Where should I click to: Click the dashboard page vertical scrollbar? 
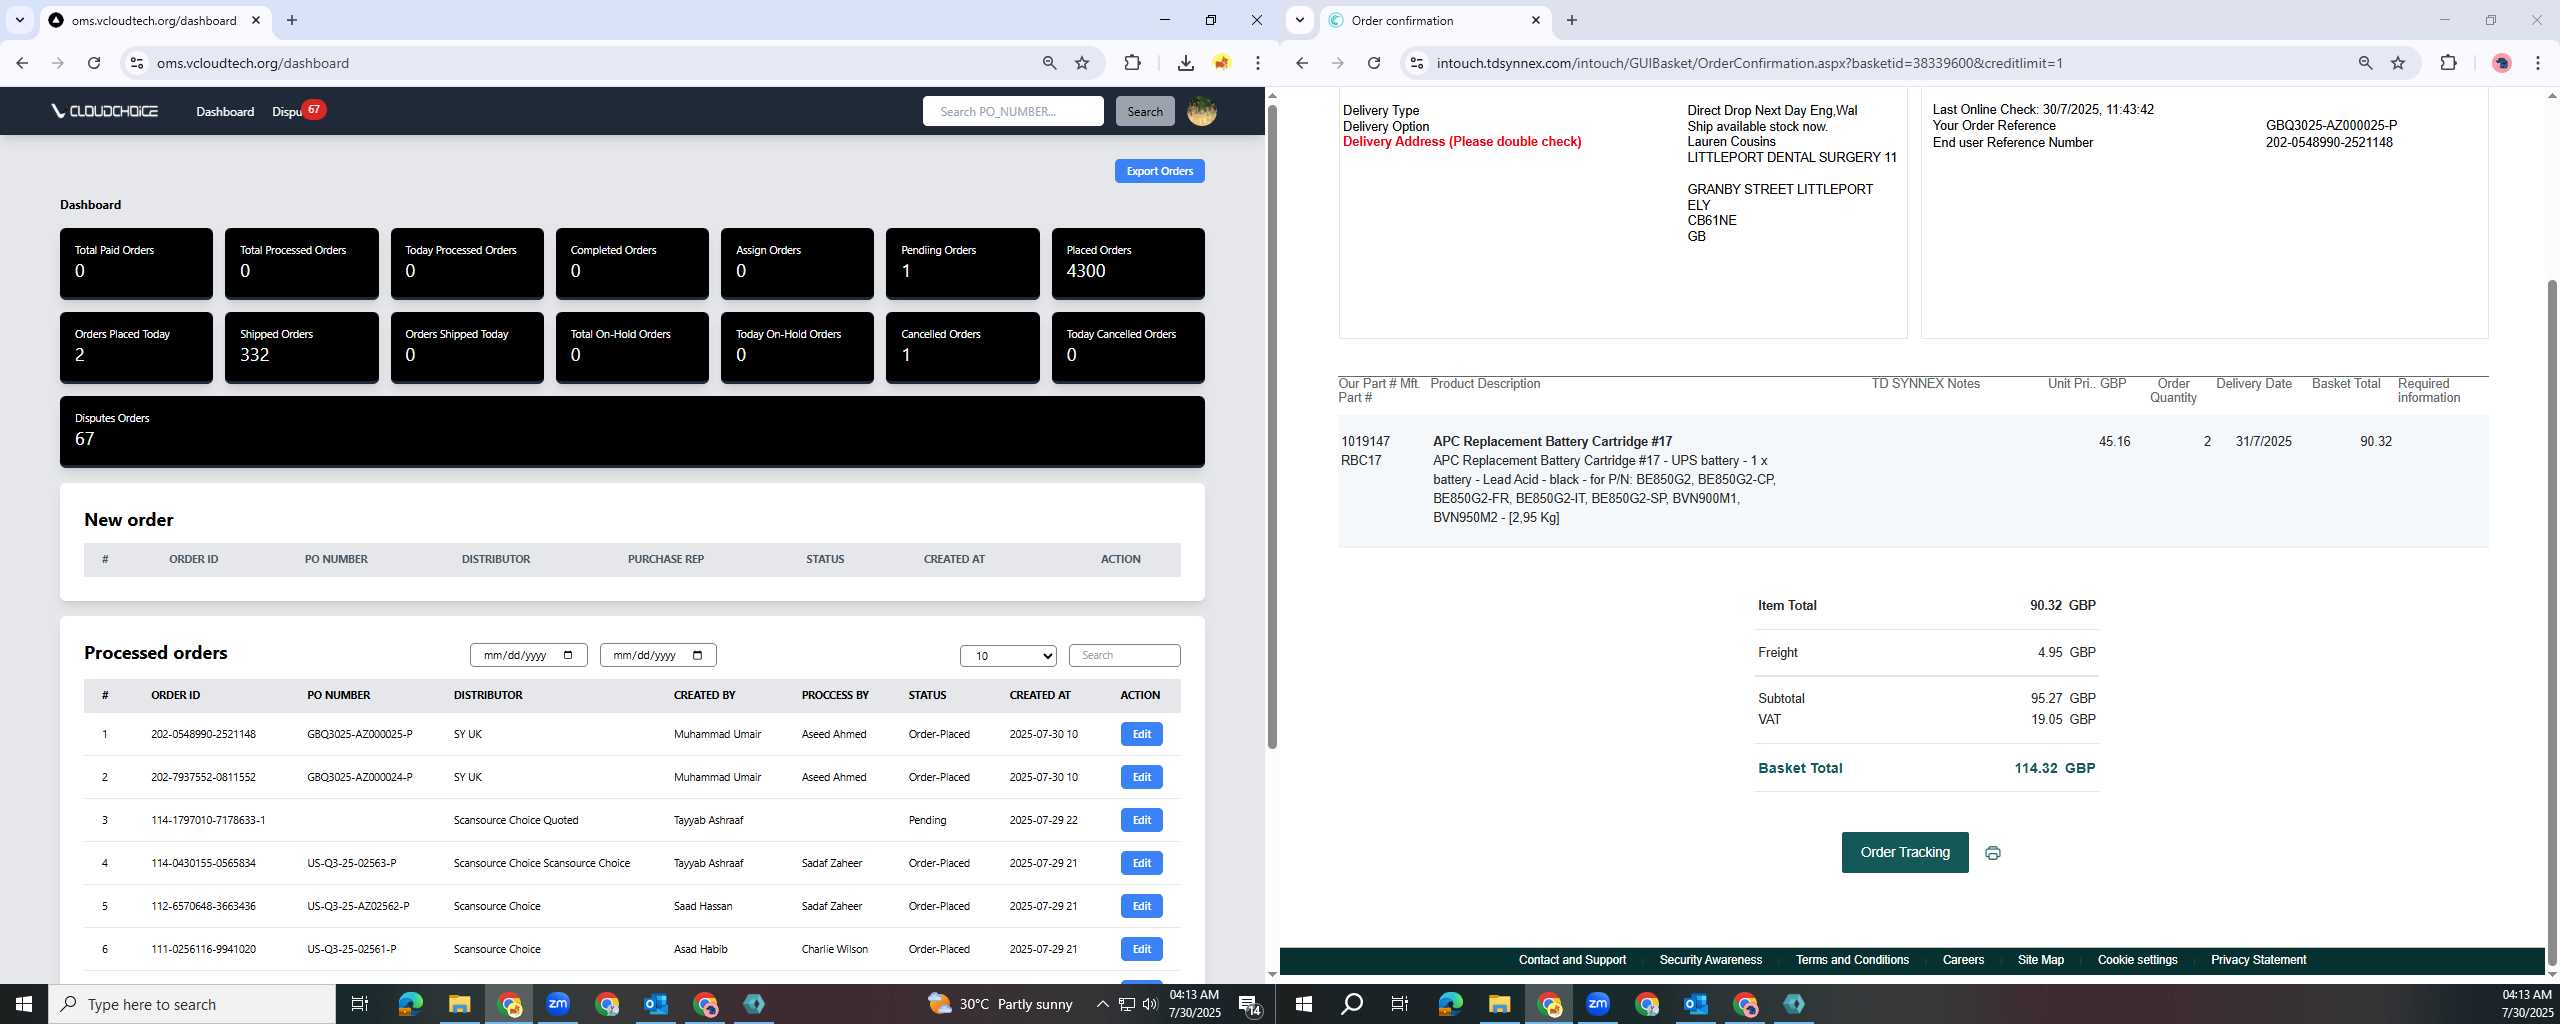pyautogui.click(x=1272, y=425)
